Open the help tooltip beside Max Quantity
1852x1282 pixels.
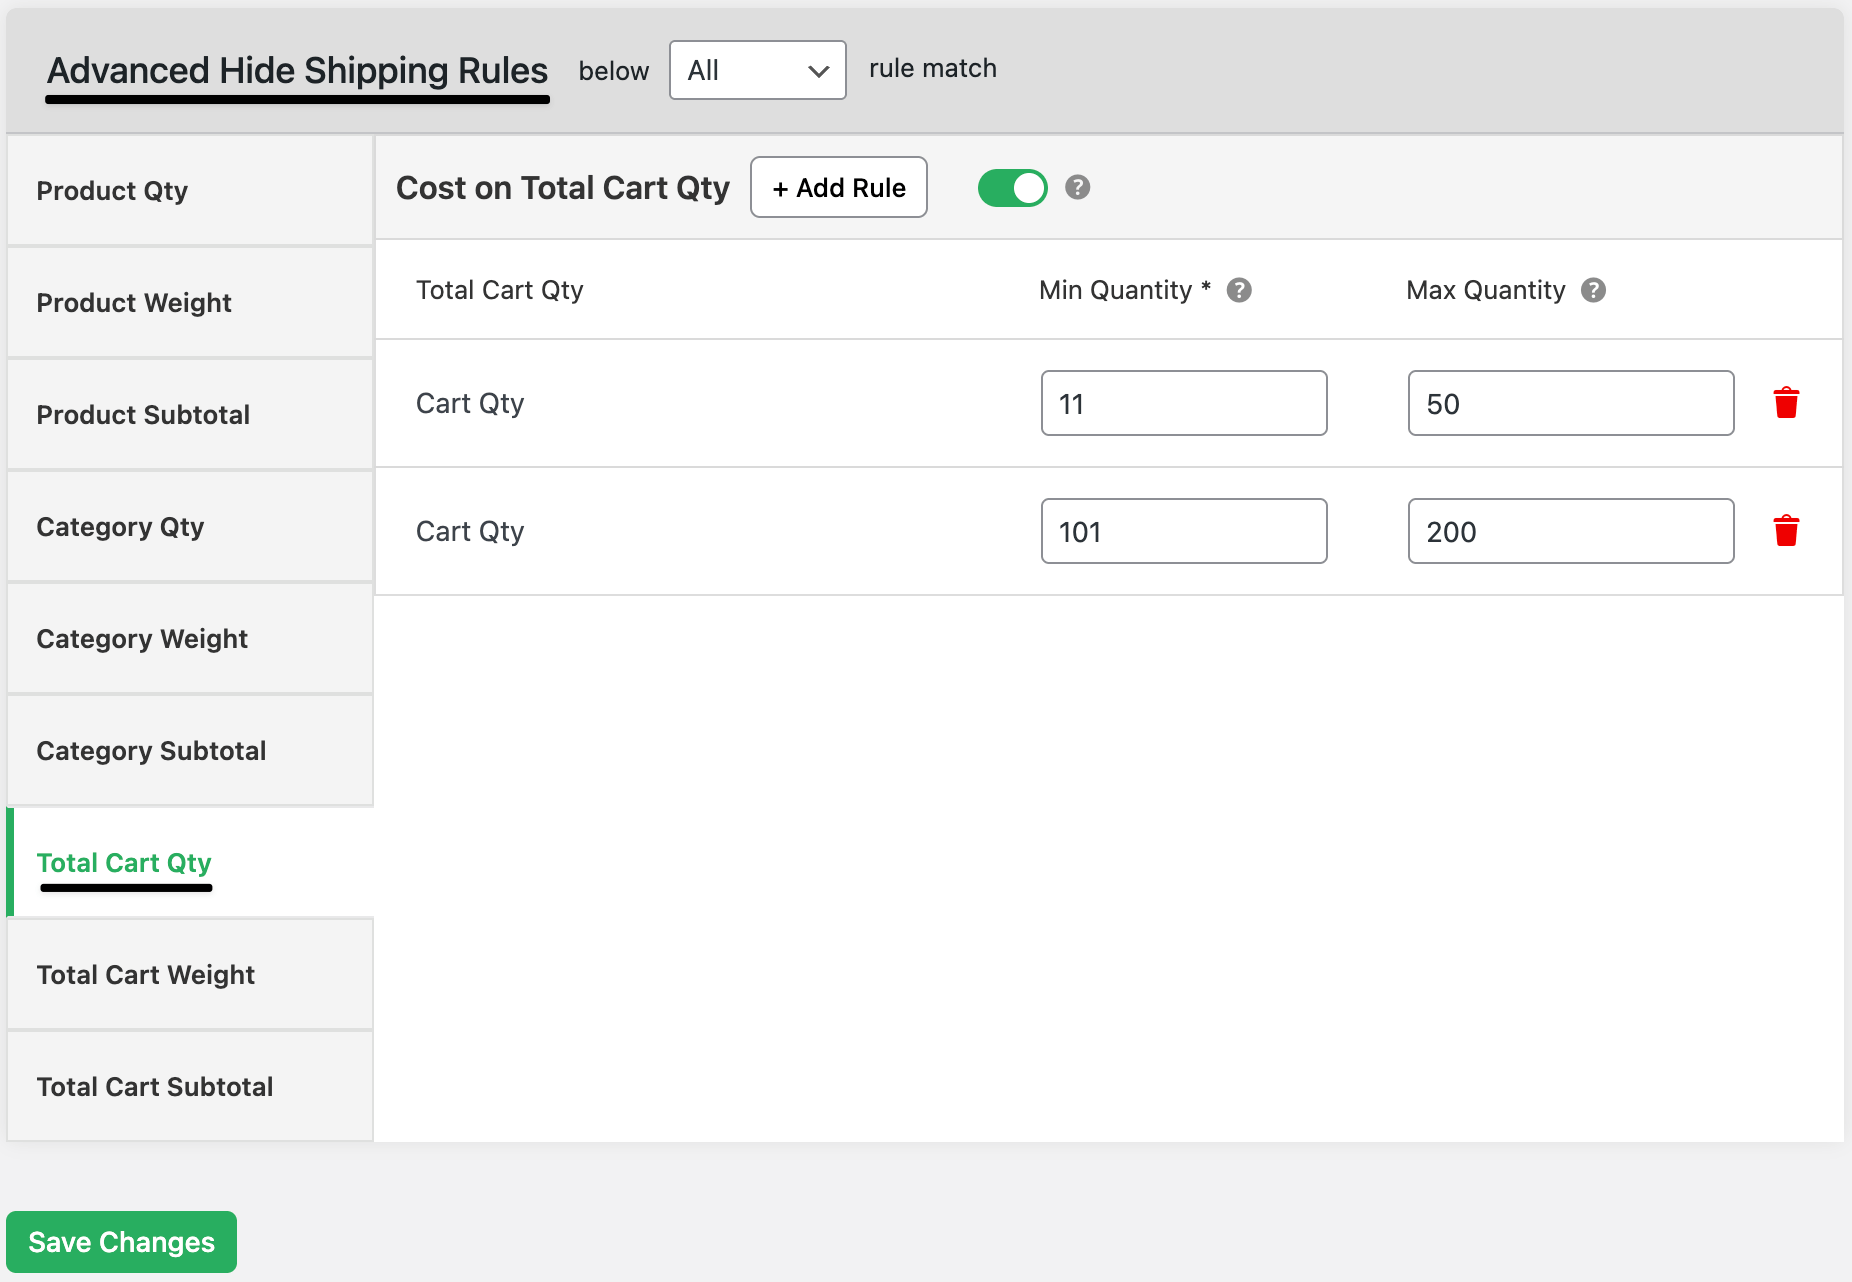[x=1593, y=290]
